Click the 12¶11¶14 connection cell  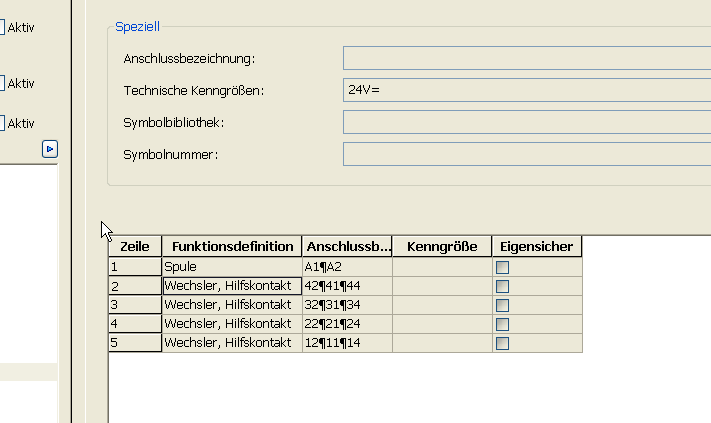[347, 343]
